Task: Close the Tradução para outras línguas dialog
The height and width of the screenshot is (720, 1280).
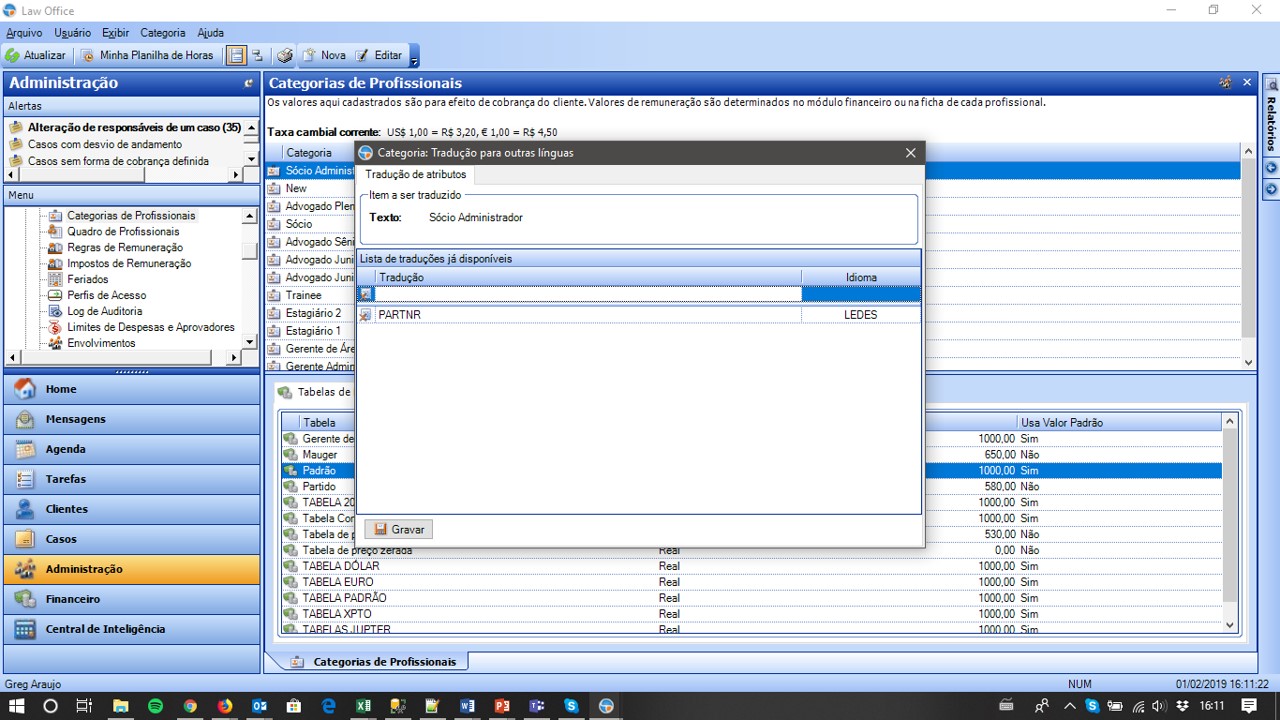Action: [x=910, y=153]
